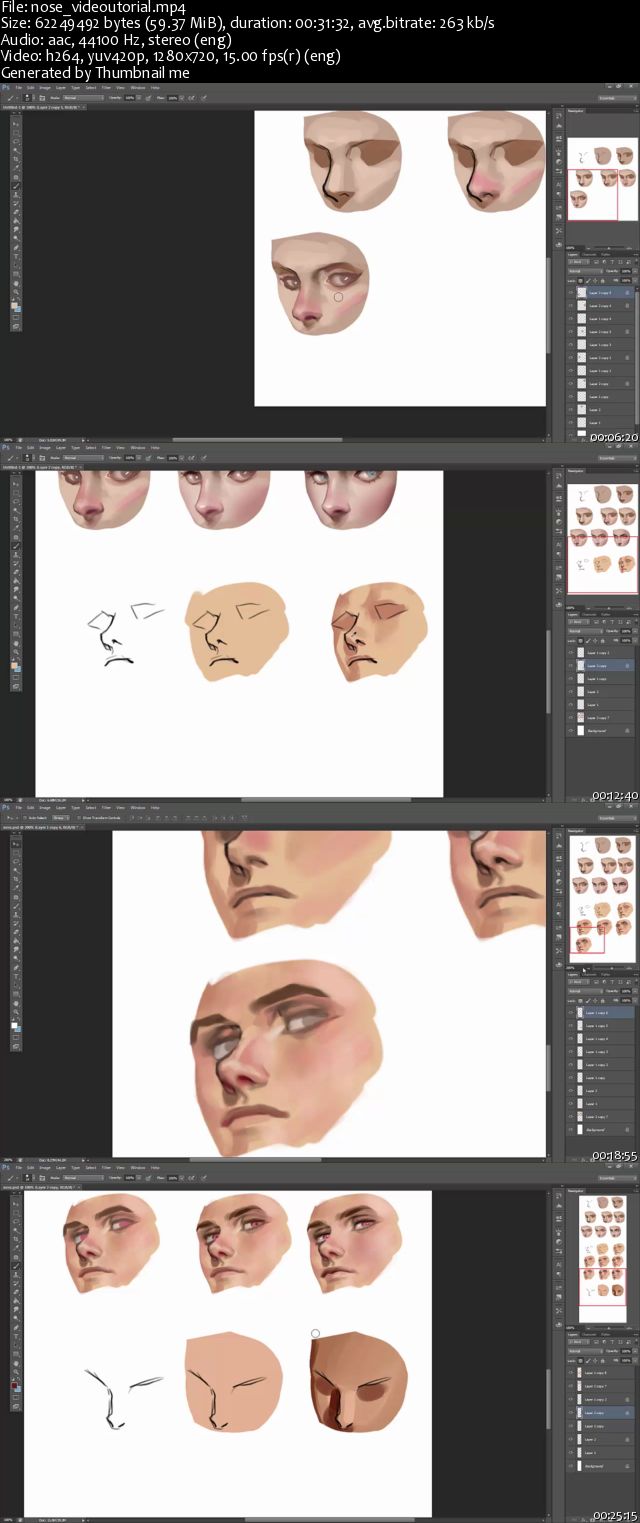Filter layers by type (T) in the 00:06:20 frame
This screenshot has width=640, height=1523.
(x=612, y=262)
